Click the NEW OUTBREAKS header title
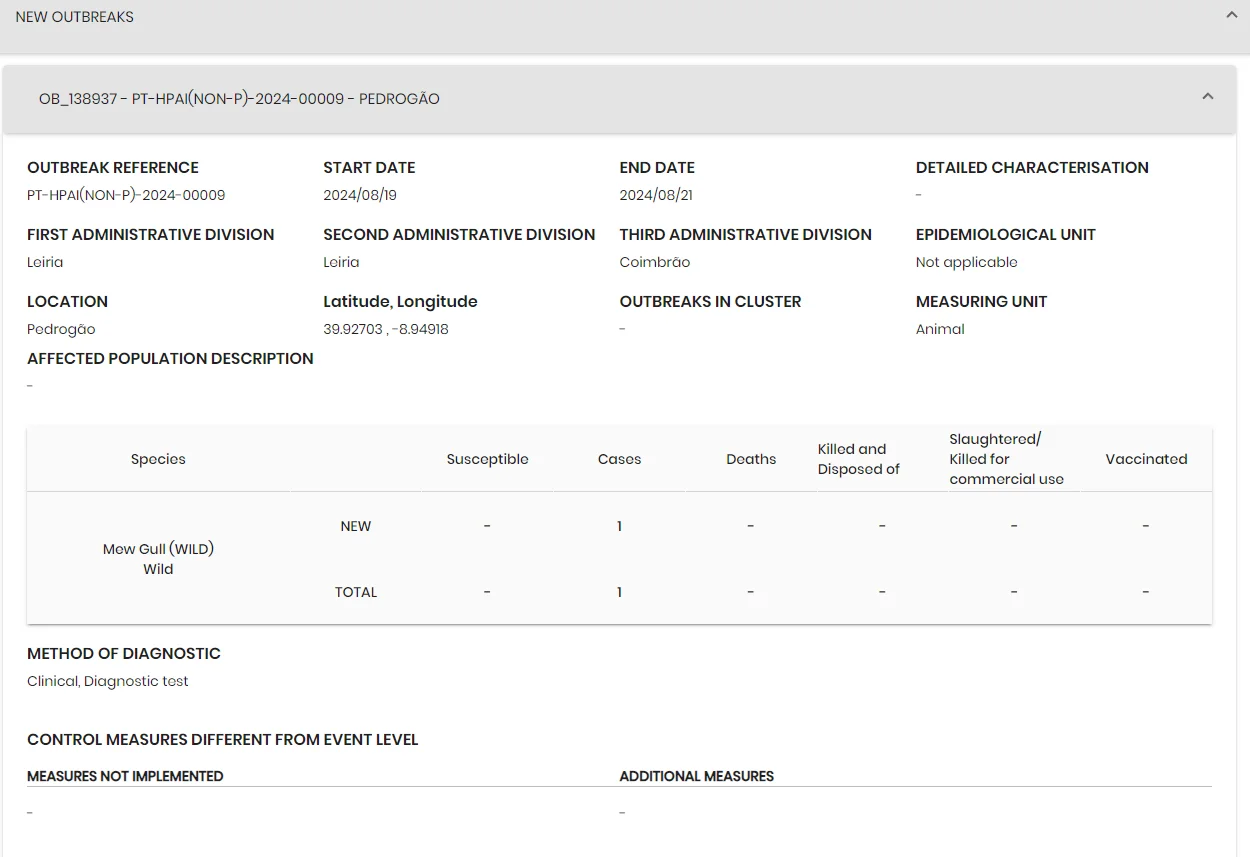Screen dimensions: 1250x857 pos(75,17)
